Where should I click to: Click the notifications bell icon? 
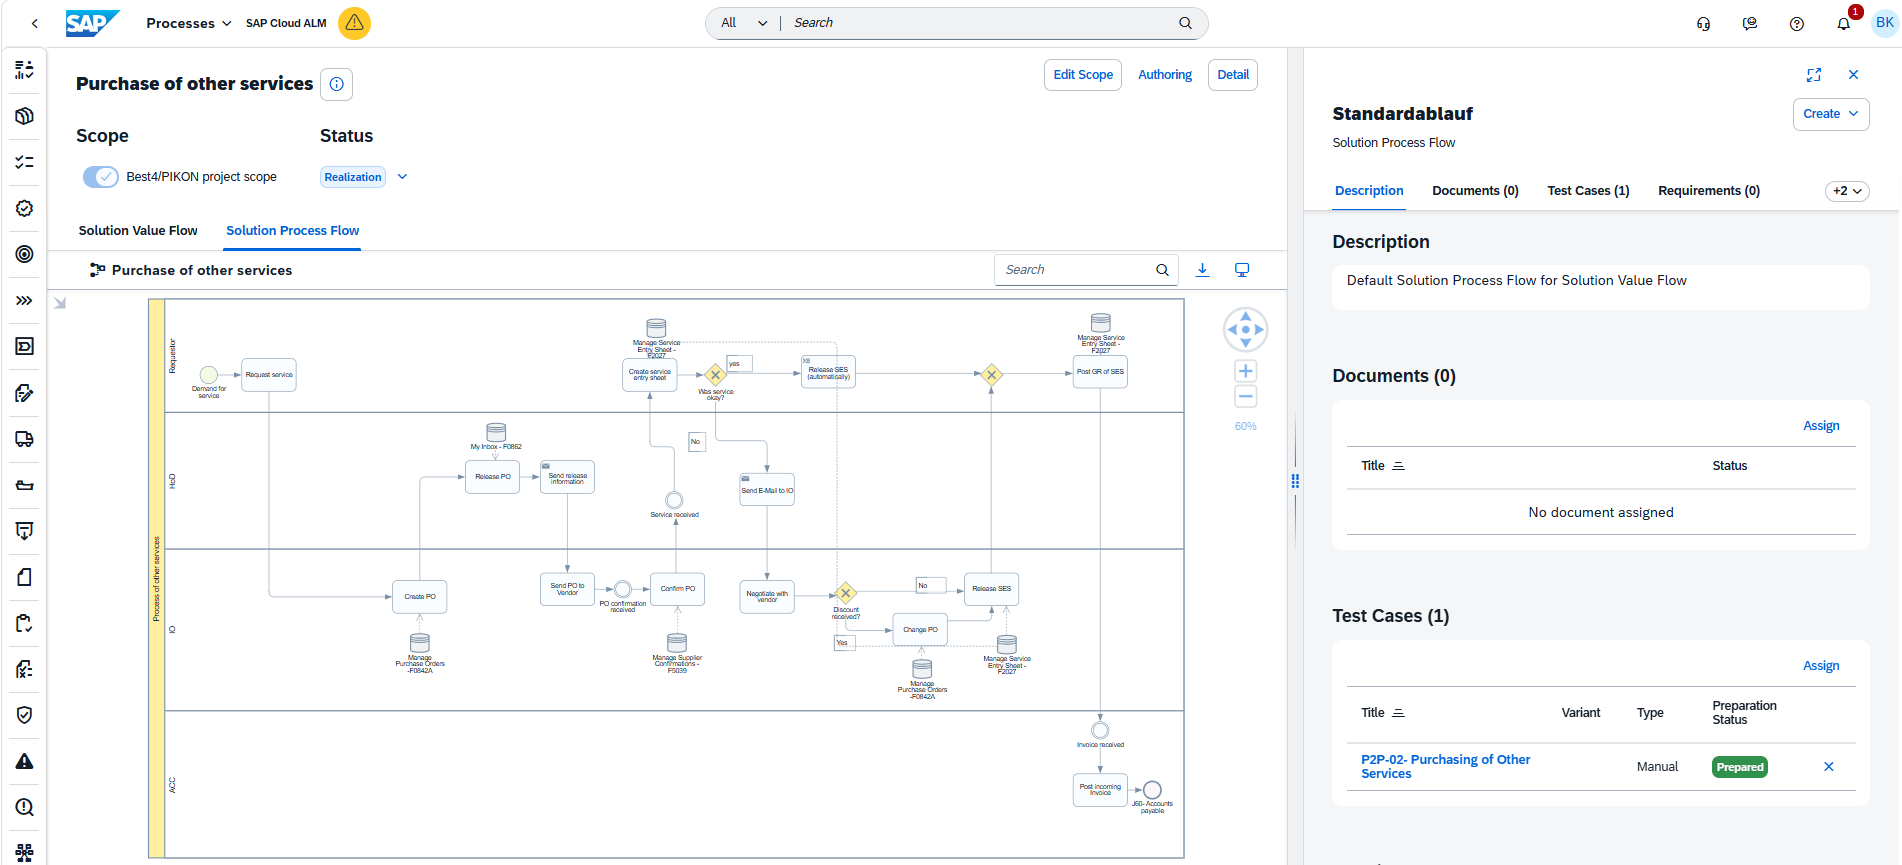(x=1843, y=23)
